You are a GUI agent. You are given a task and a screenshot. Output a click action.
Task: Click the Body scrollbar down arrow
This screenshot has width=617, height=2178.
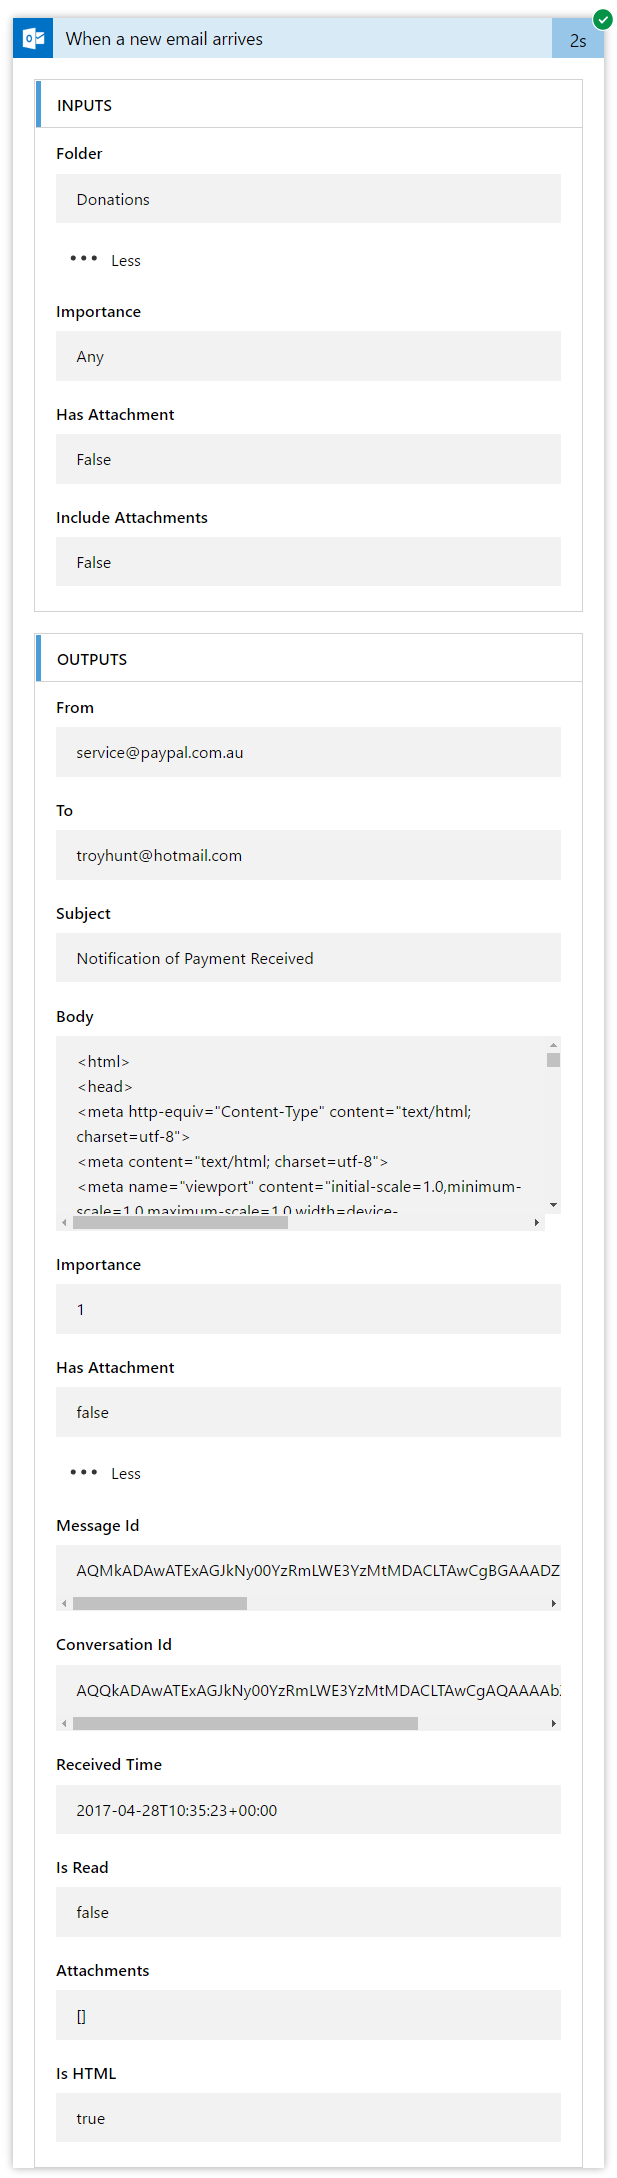(553, 1206)
